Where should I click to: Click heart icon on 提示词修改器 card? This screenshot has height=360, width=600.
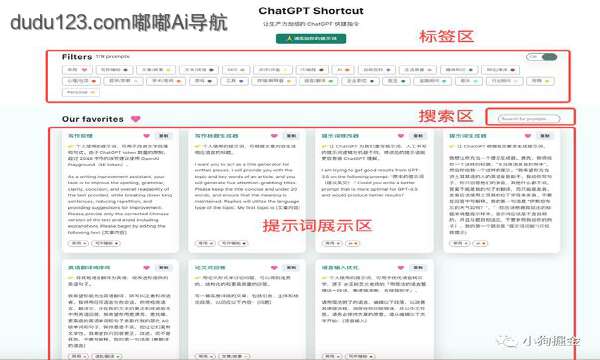pyautogui.click(x=401, y=136)
